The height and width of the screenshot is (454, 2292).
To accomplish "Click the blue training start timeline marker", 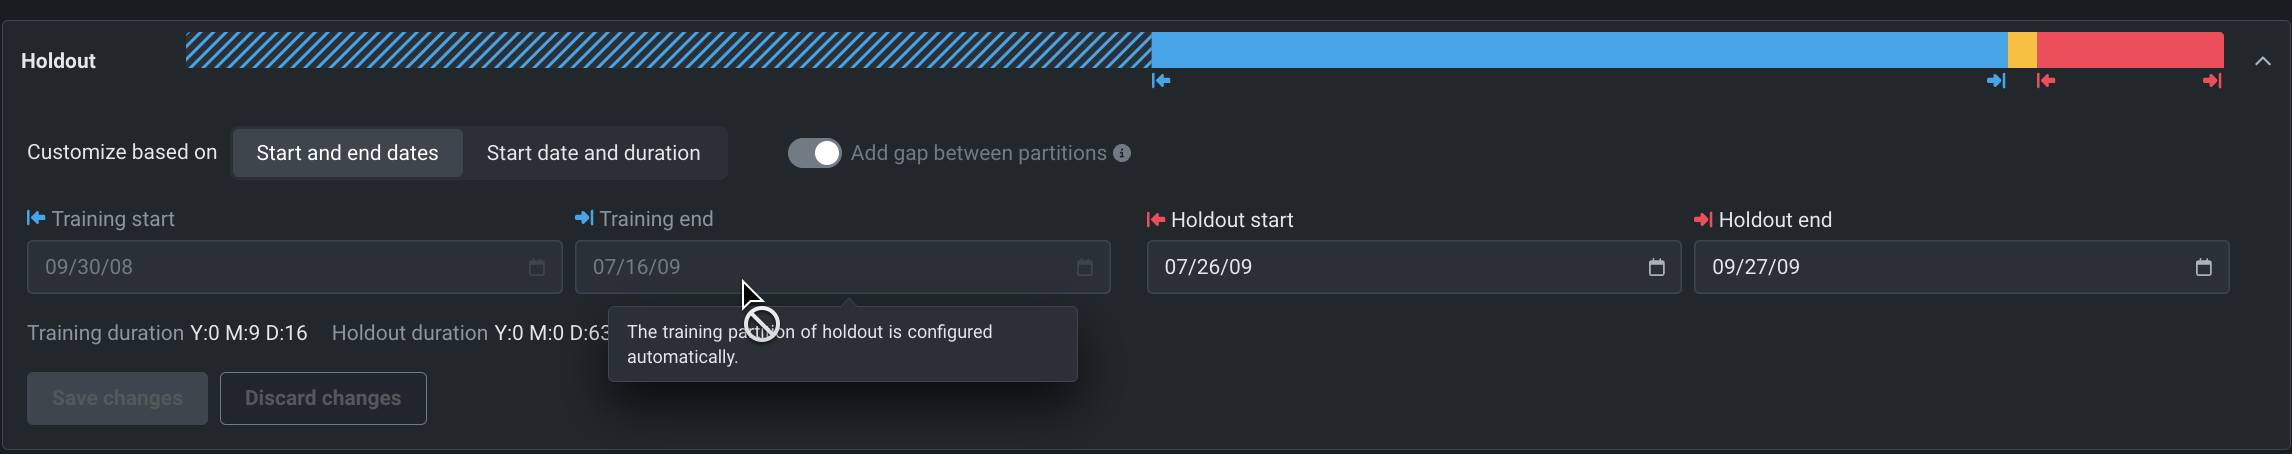I will (x=1161, y=81).
